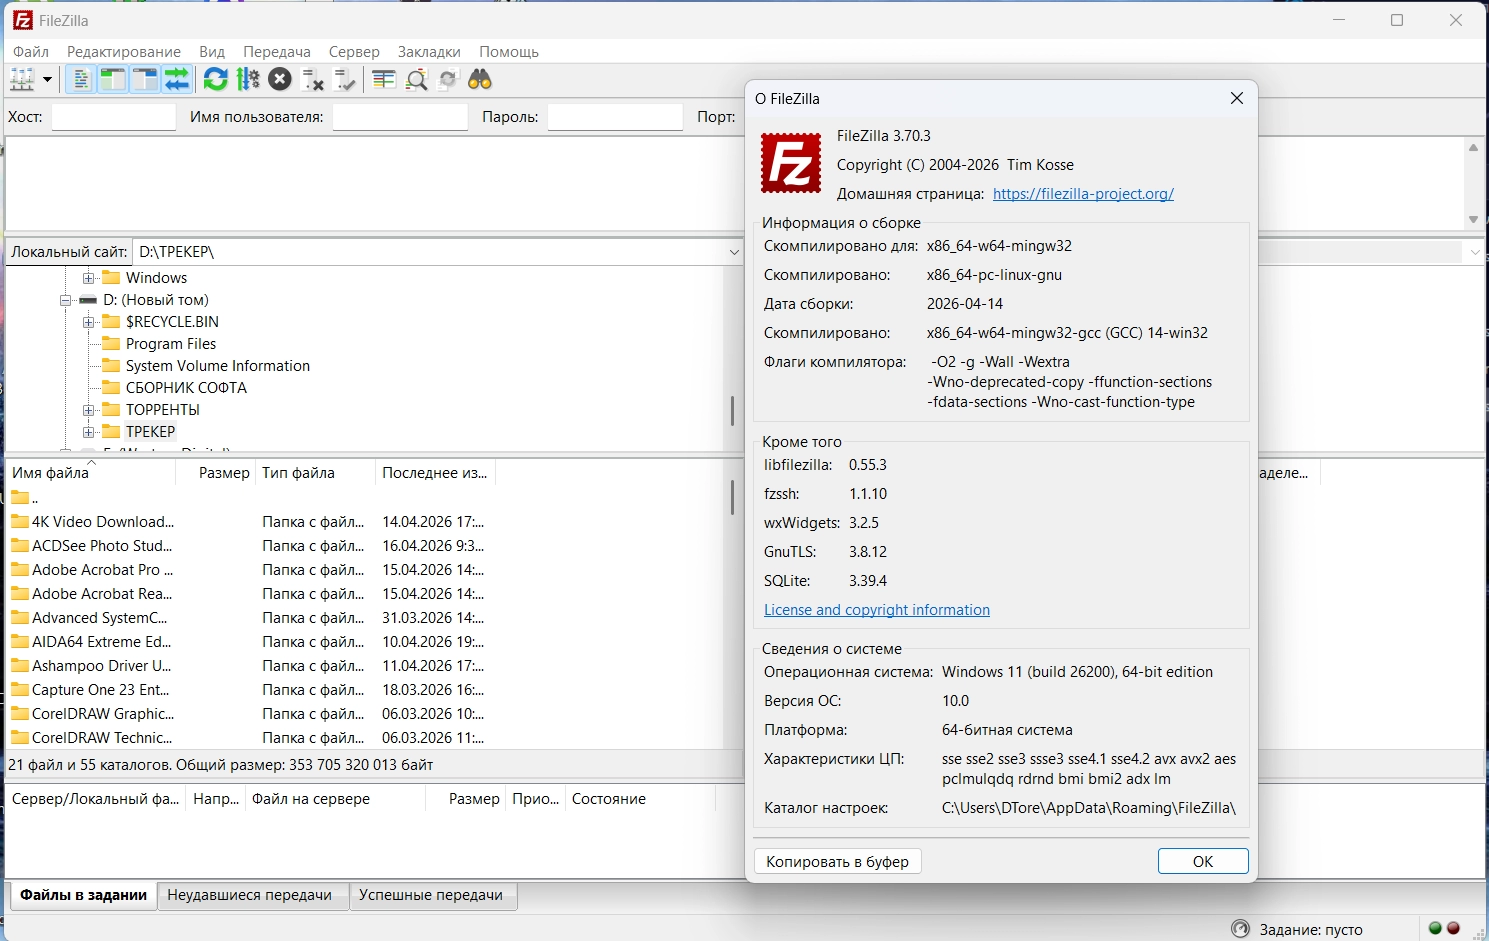Open the Редактирование menu
Viewport: 1489px width, 941px height.
[124, 52]
